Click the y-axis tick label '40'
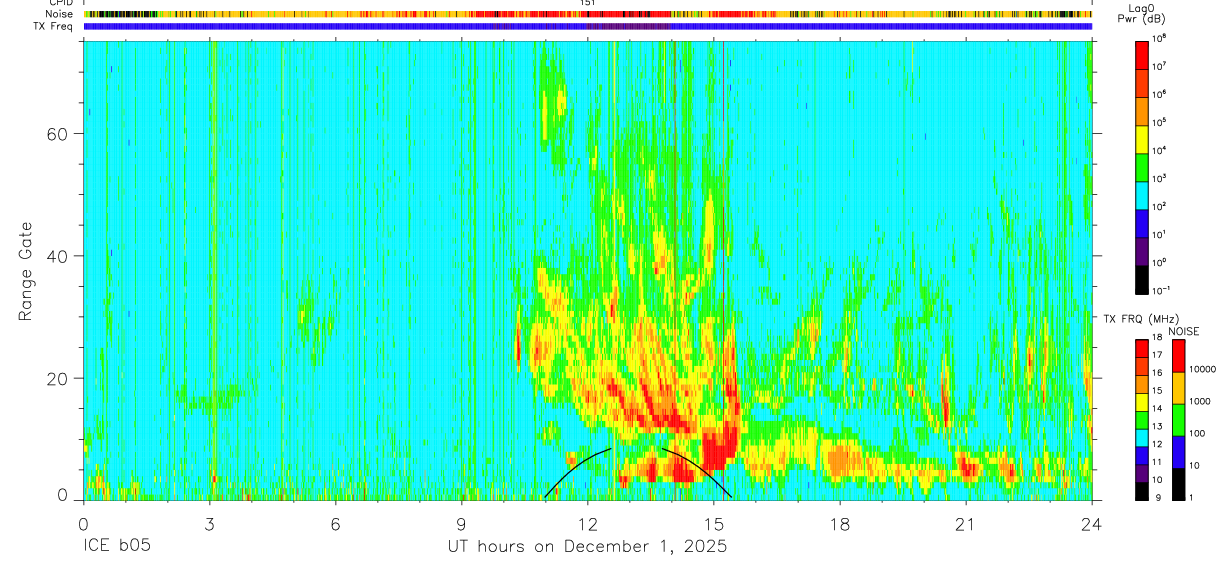1228x567 pixels. click(59, 256)
